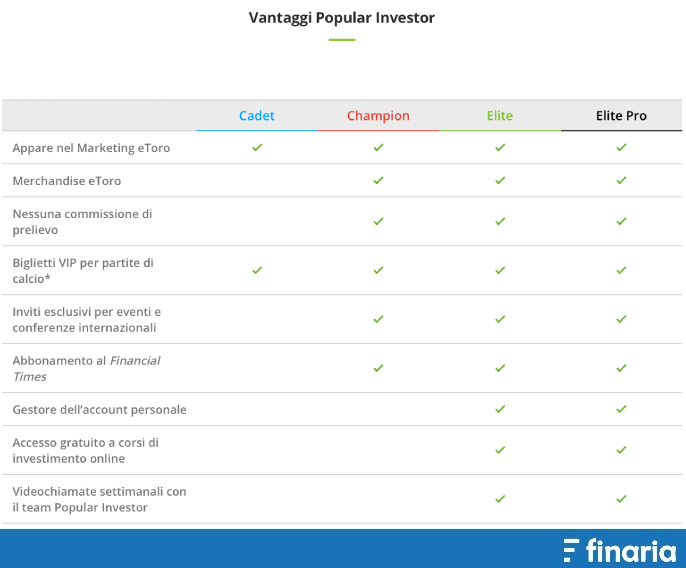Click the finaria logo in the footer

click(620, 550)
